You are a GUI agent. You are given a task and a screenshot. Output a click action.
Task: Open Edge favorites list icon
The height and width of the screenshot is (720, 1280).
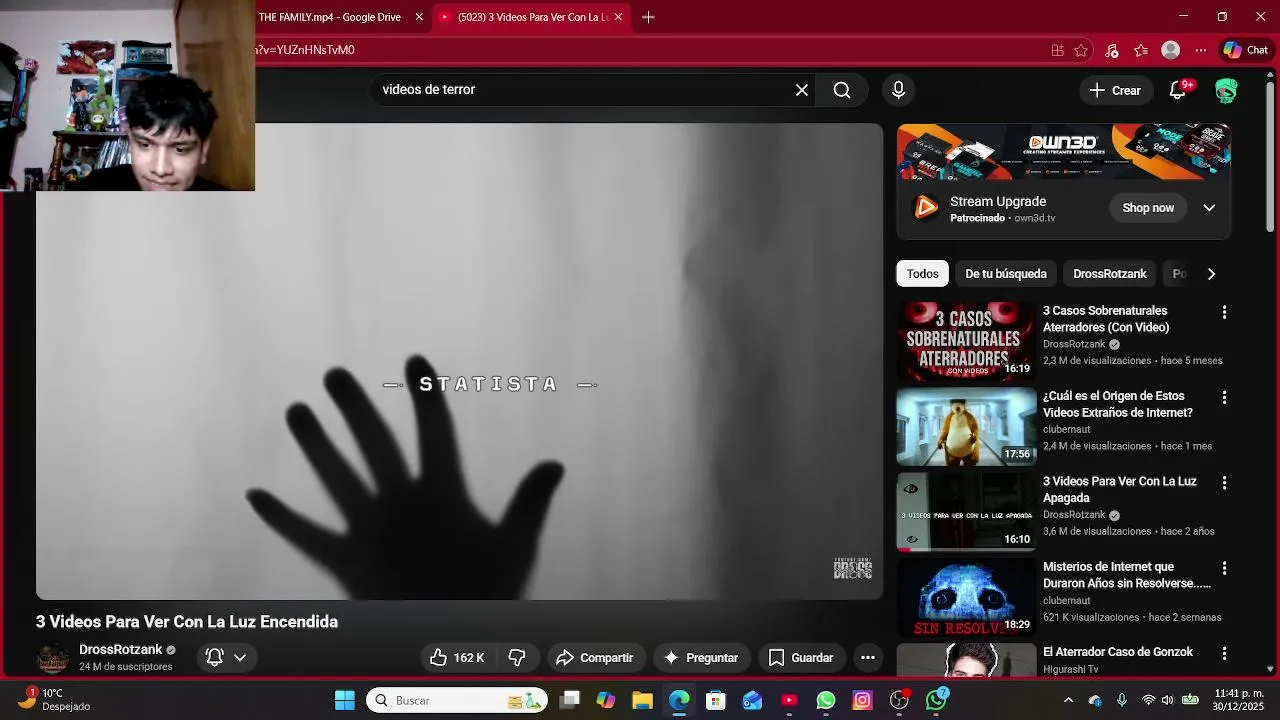[1141, 50]
